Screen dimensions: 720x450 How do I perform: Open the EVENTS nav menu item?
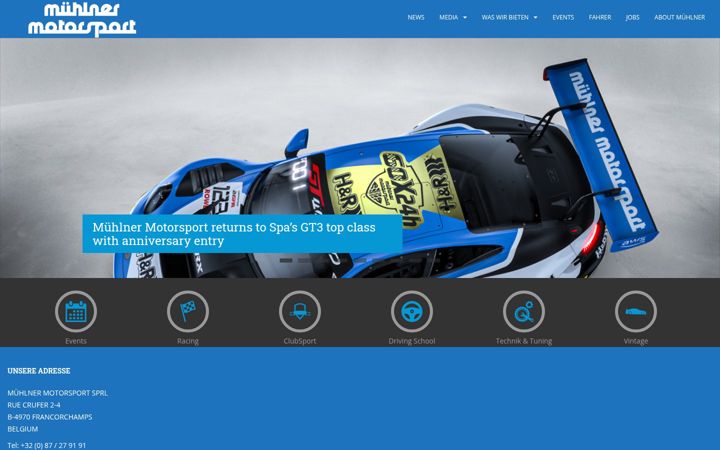click(x=563, y=17)
